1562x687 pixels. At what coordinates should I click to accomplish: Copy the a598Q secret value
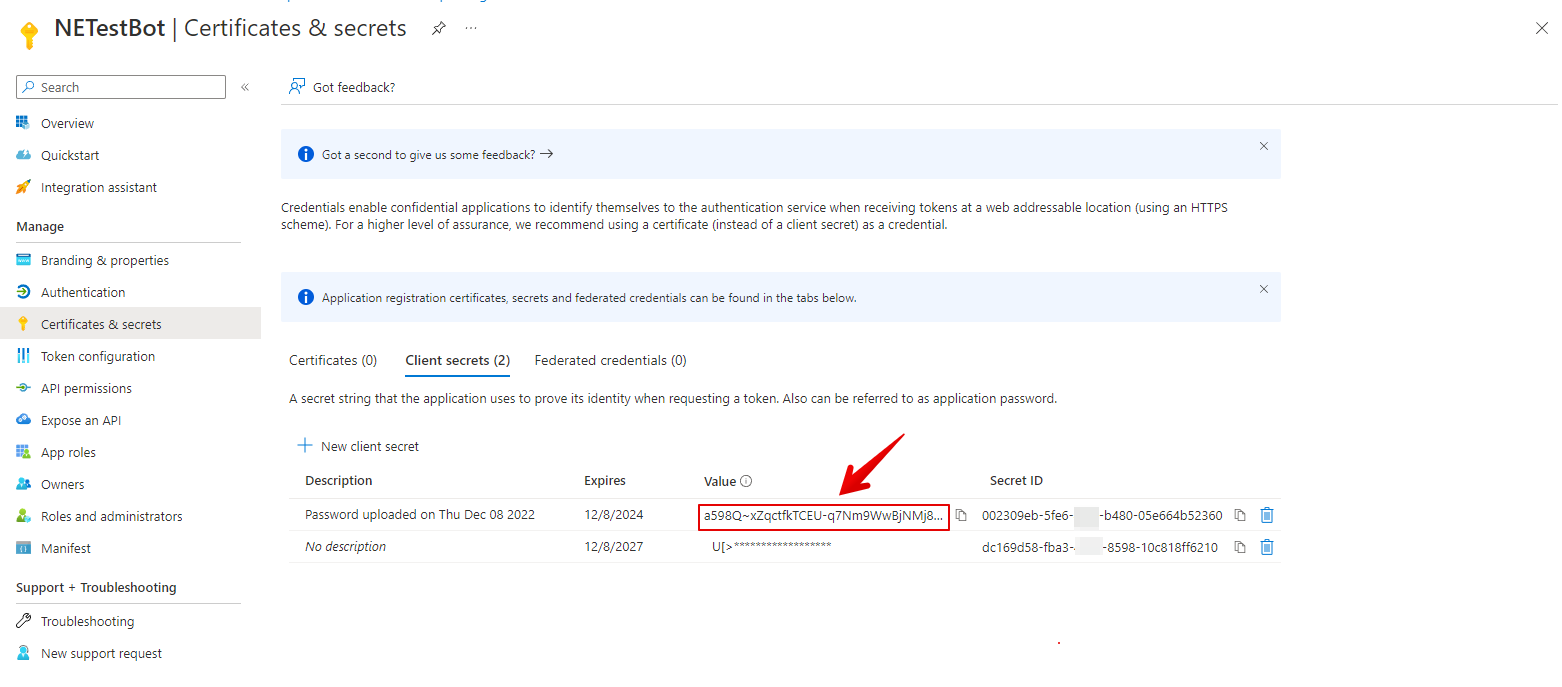pyautogui.click(x=961, y=515)
